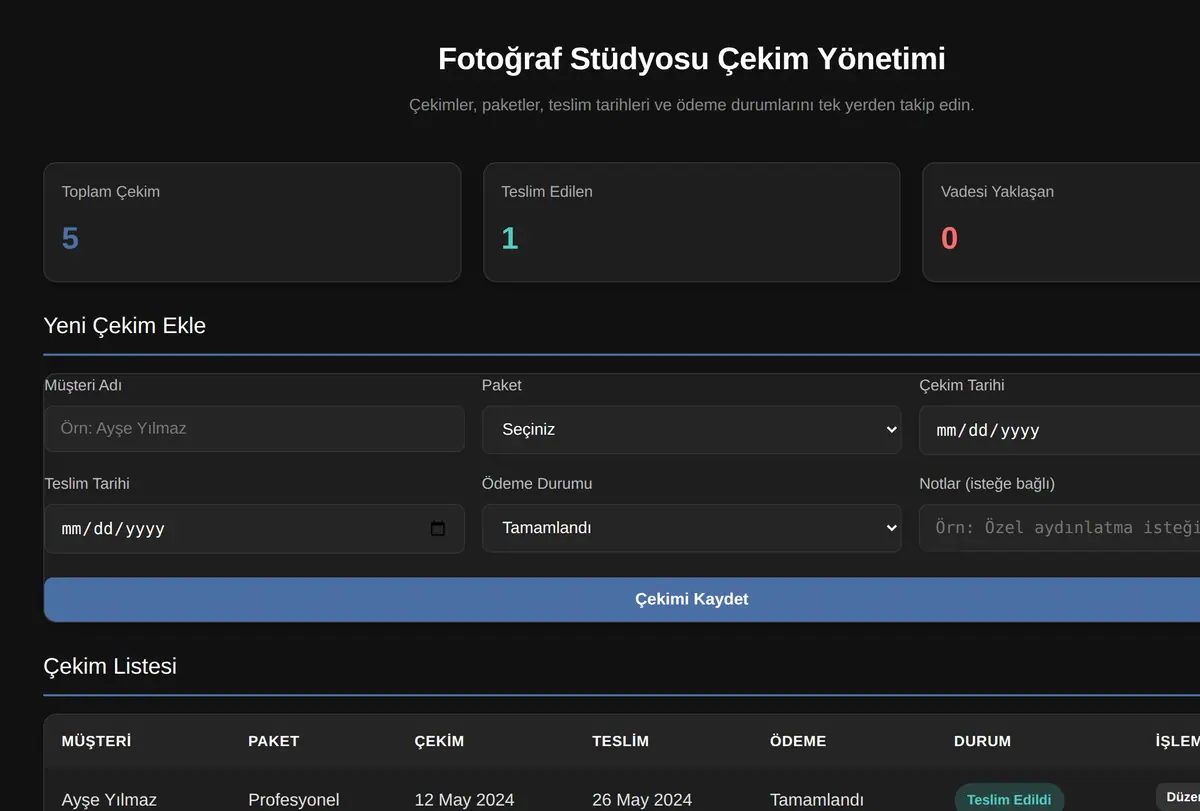Click the MÜŞTERİ column header
The image size is (1200, 811).
pyautogui.click(x=96, y=741)
